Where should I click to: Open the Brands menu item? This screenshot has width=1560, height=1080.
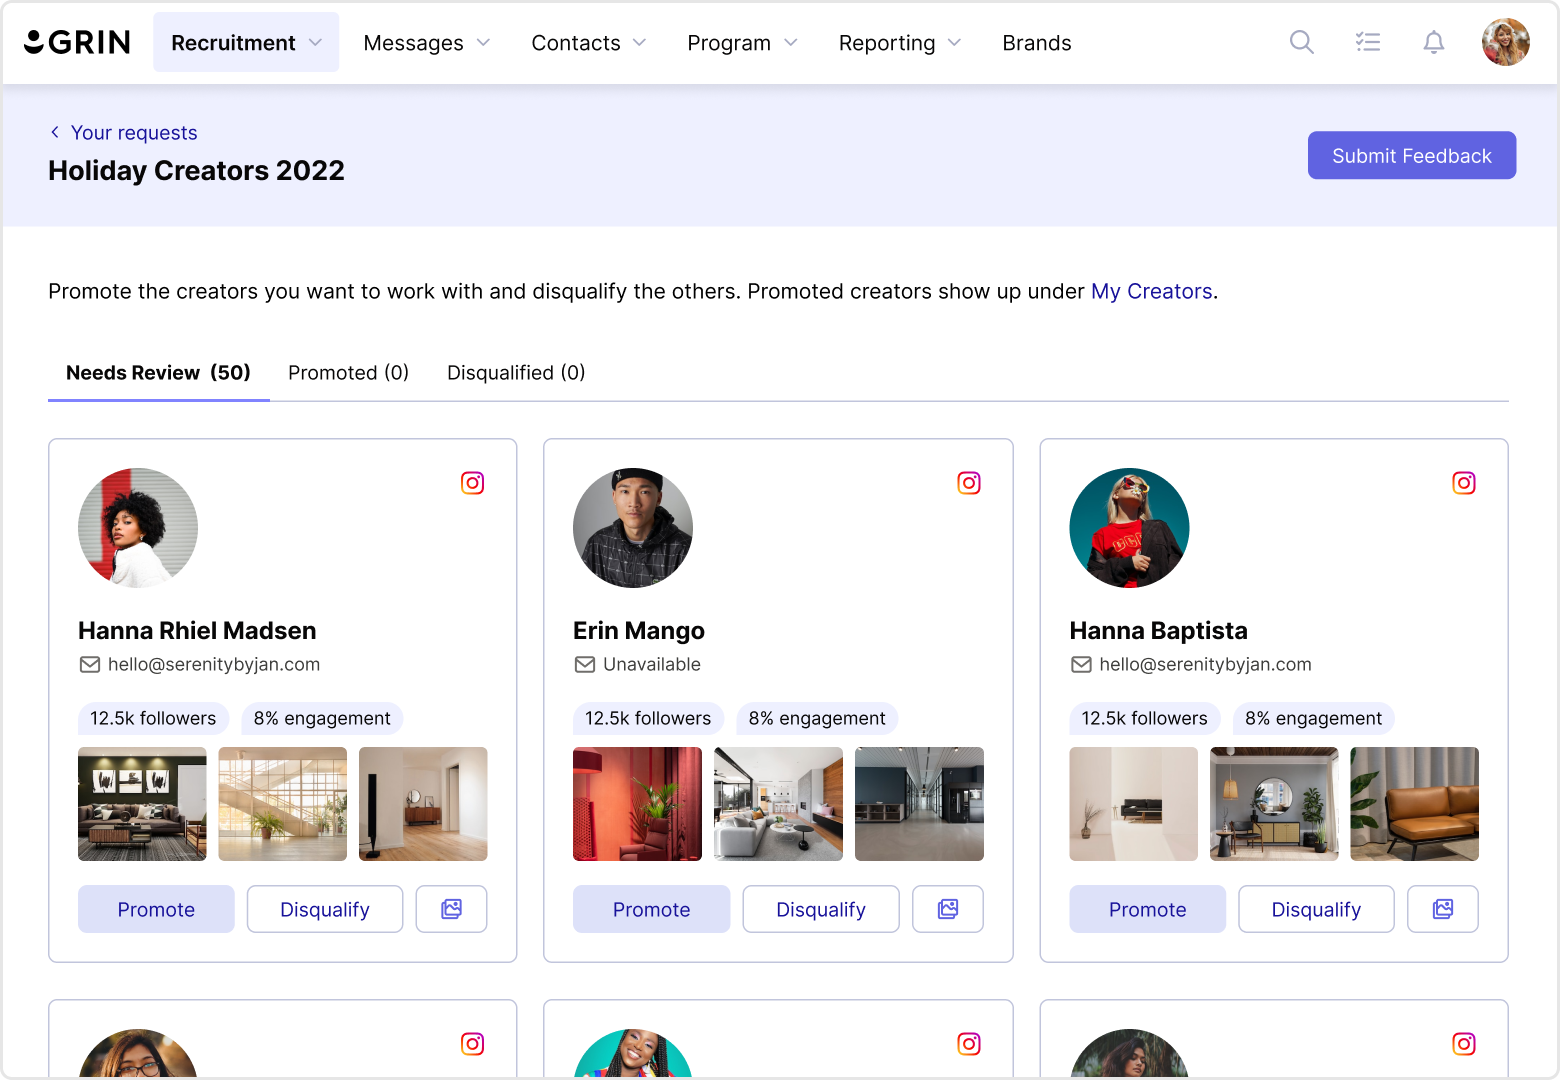coord(1037,43)
